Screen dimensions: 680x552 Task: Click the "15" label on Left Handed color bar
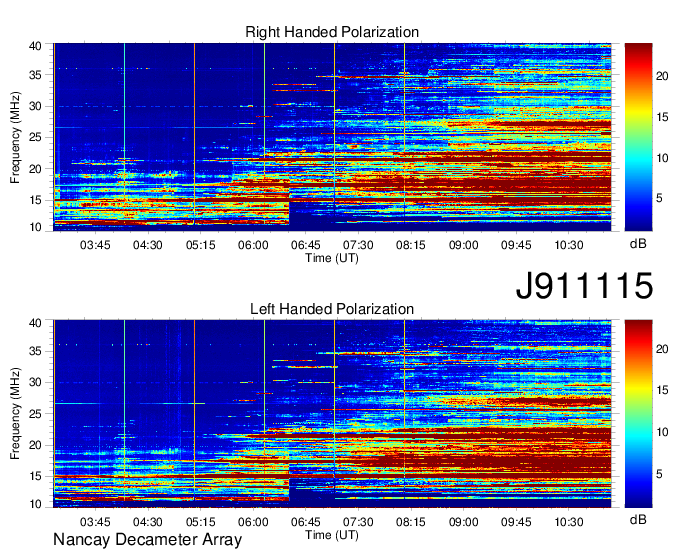click(x=662, y=390)
